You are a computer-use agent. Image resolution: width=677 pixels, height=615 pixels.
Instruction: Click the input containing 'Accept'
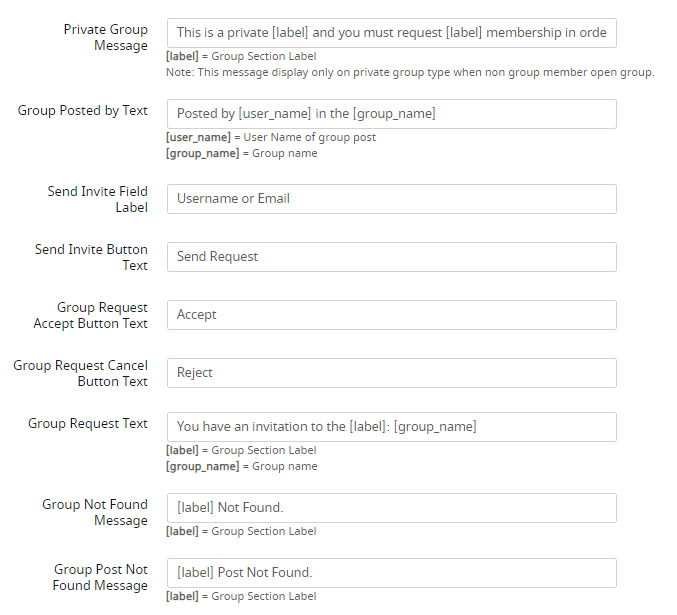(391, 315)
